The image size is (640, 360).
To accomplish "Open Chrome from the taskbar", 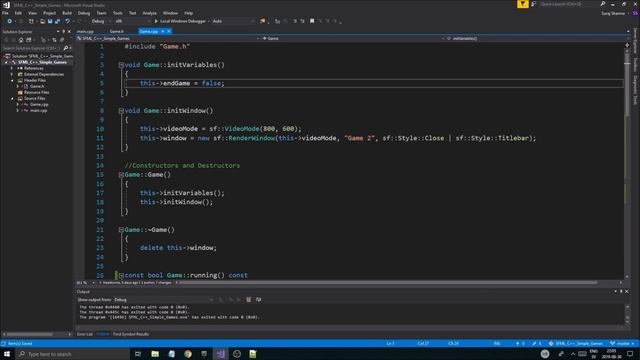I will 188,354.
